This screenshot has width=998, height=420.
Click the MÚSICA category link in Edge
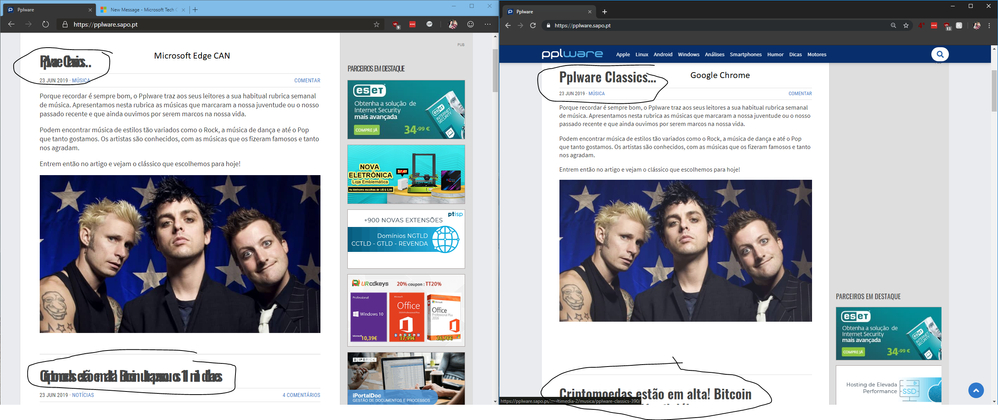click(x=81, y=81)
